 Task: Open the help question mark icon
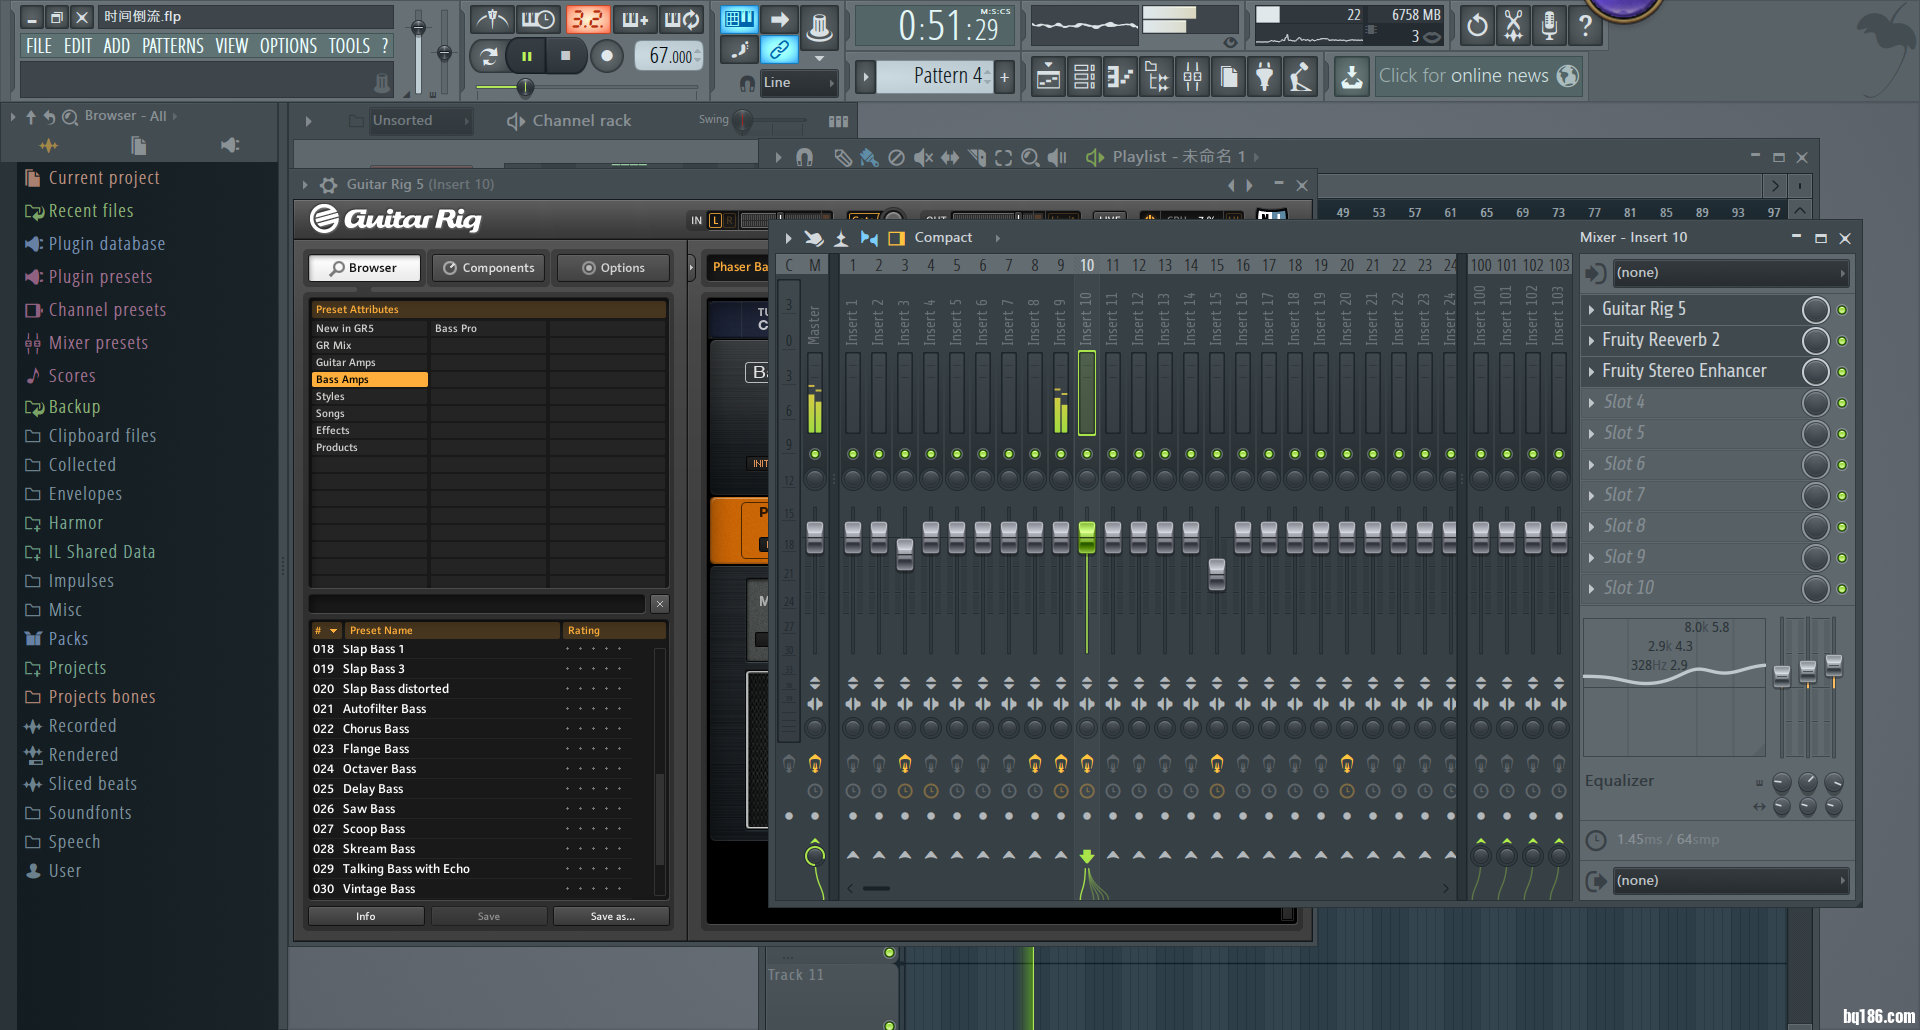tap(1585, 25)
